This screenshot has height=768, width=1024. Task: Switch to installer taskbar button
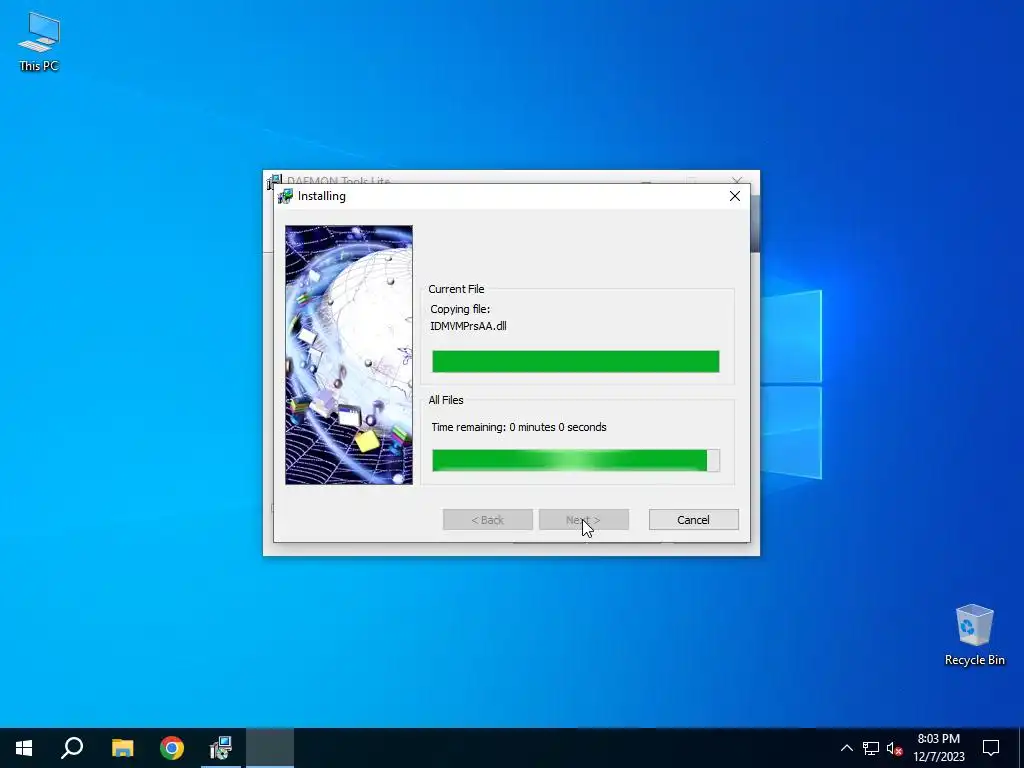pos(221,748)
